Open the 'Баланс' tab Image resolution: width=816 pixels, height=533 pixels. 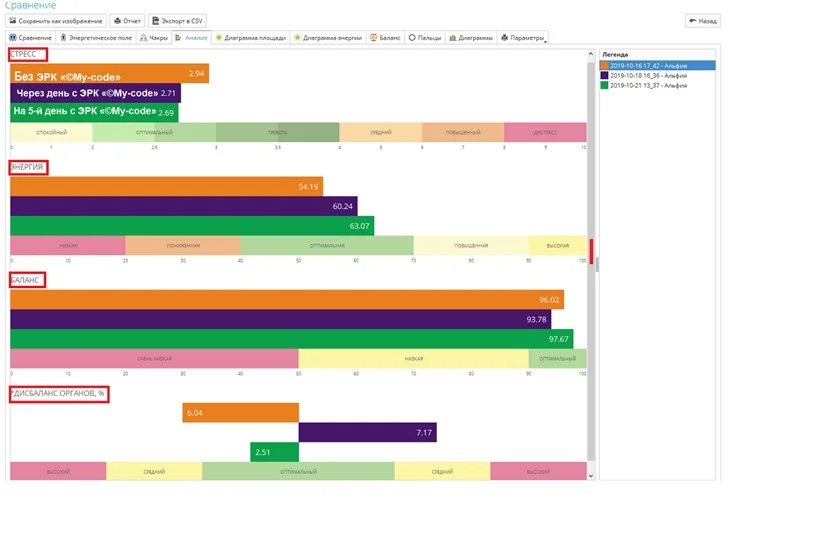tap(385, 38)
